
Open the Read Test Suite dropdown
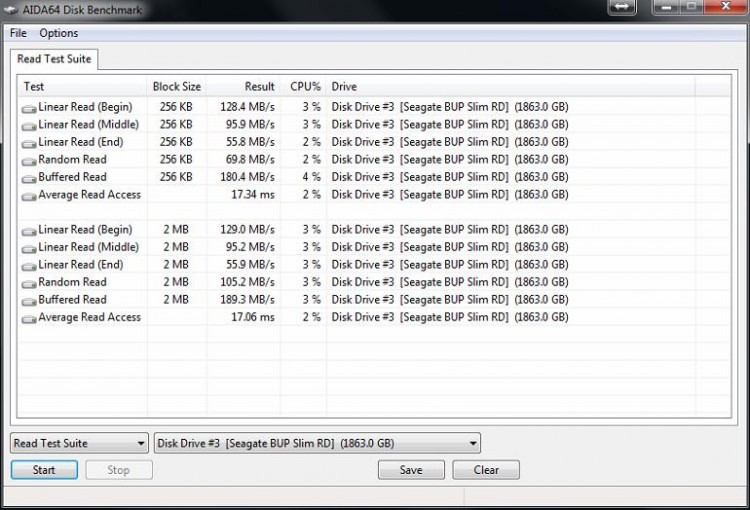pos(78,443)
